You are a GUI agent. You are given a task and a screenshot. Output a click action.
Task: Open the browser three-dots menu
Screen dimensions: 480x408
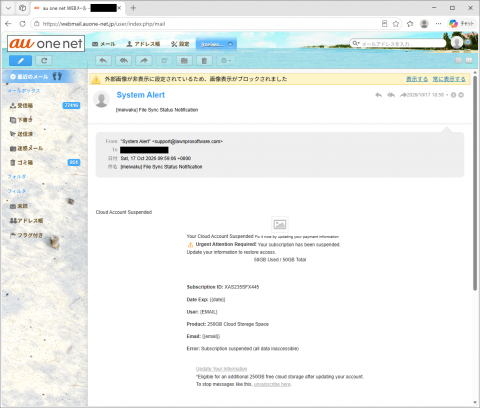point(438,24)
